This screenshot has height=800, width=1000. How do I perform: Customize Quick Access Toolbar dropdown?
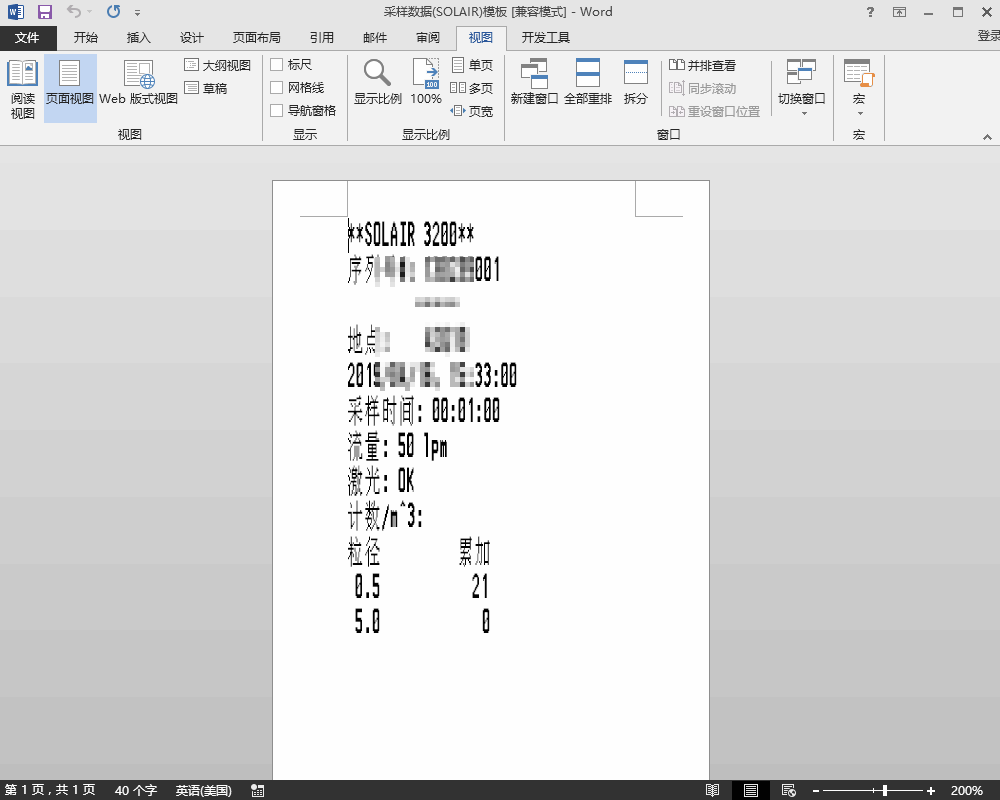point(137,12)
